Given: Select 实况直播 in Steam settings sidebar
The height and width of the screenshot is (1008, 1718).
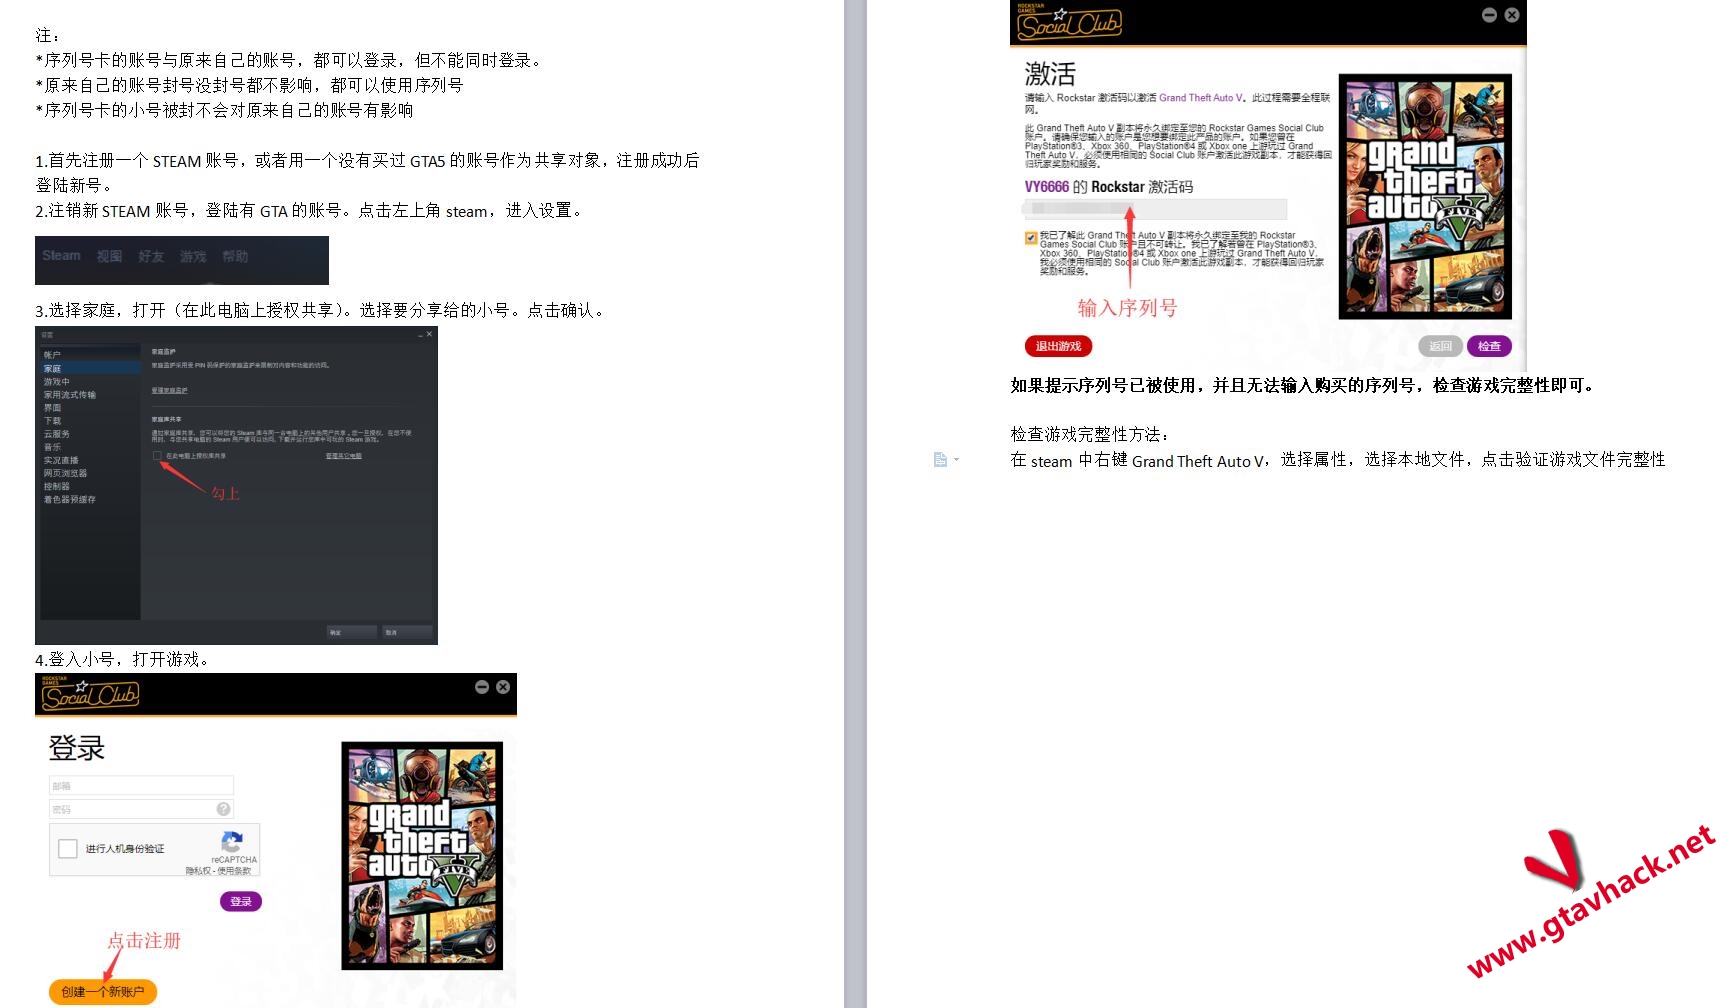Looking at the screenshot, I should [x=90, y=459].
